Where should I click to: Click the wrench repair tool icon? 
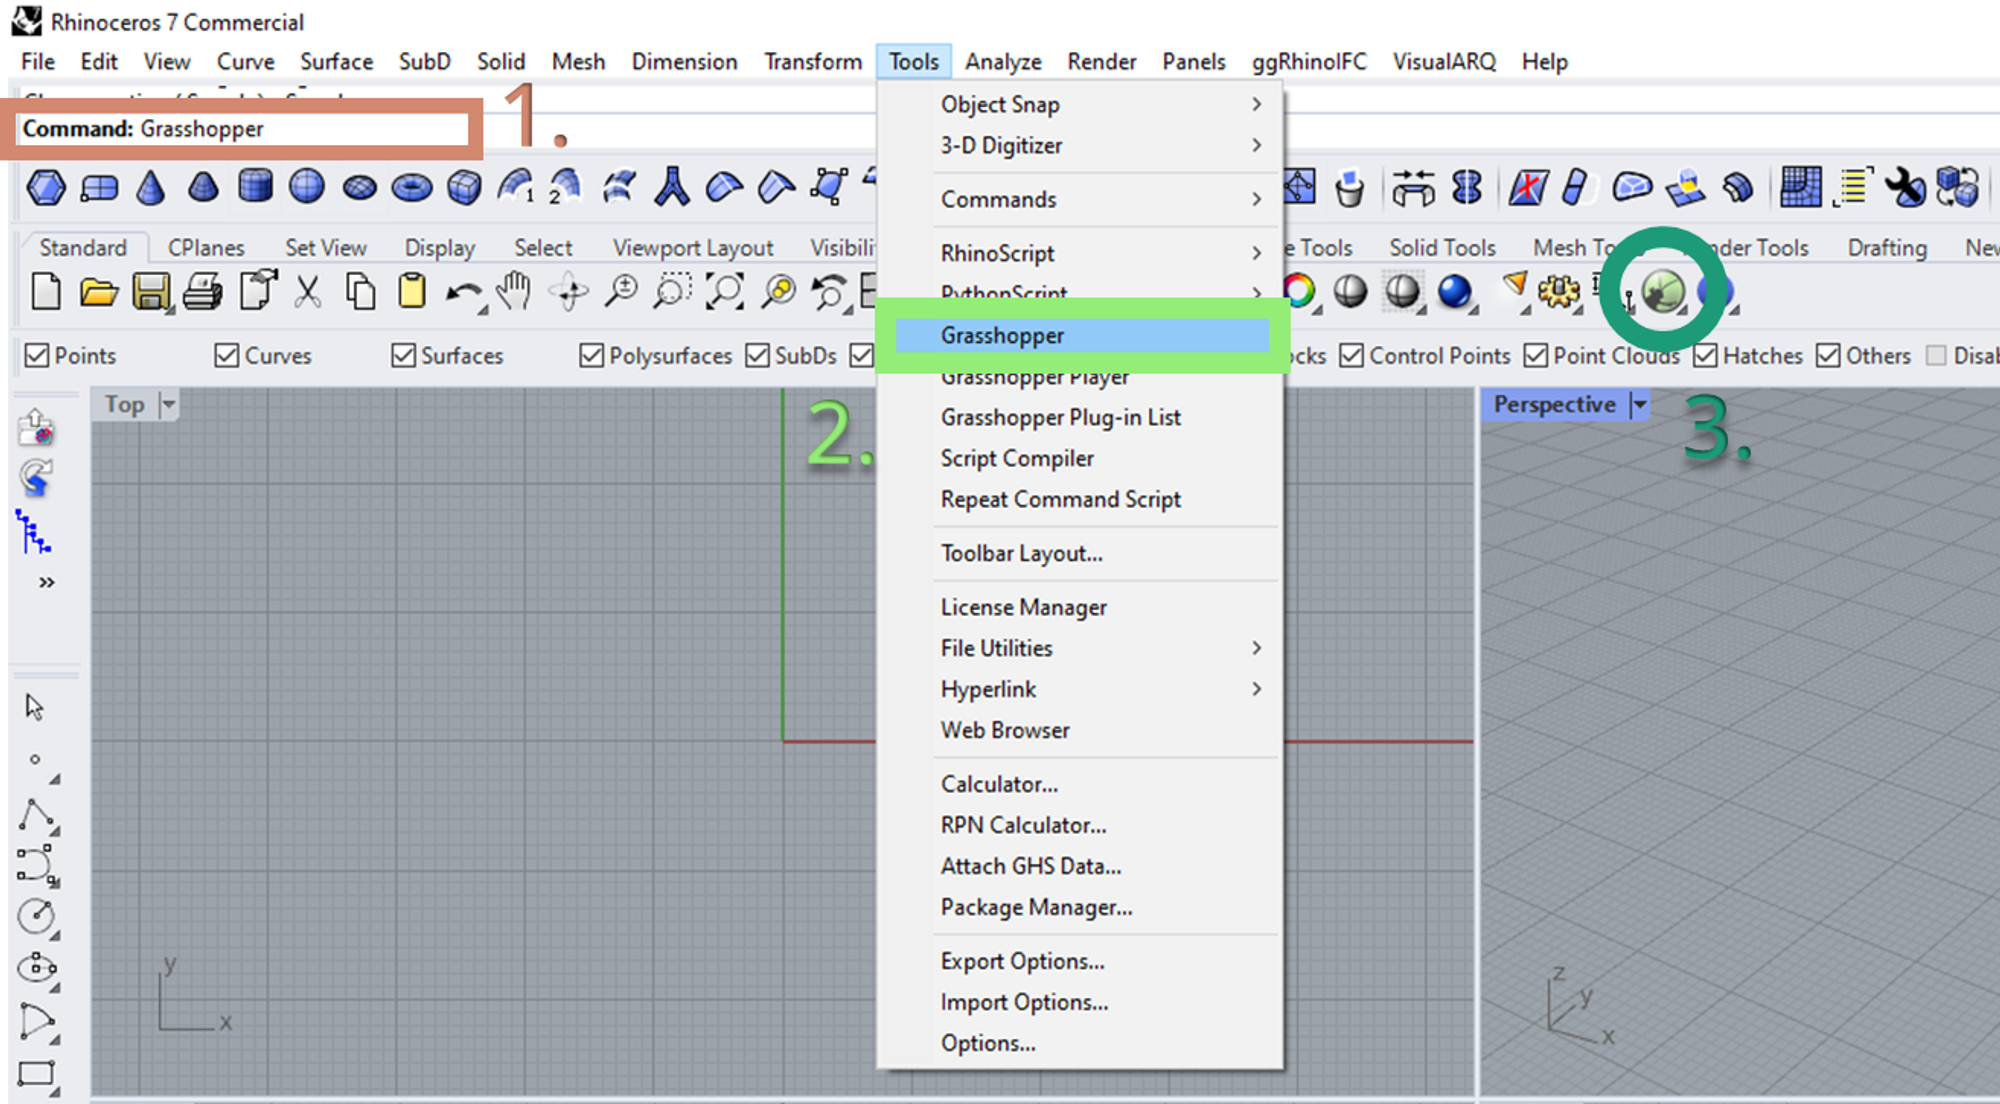tap(1905, 187)
